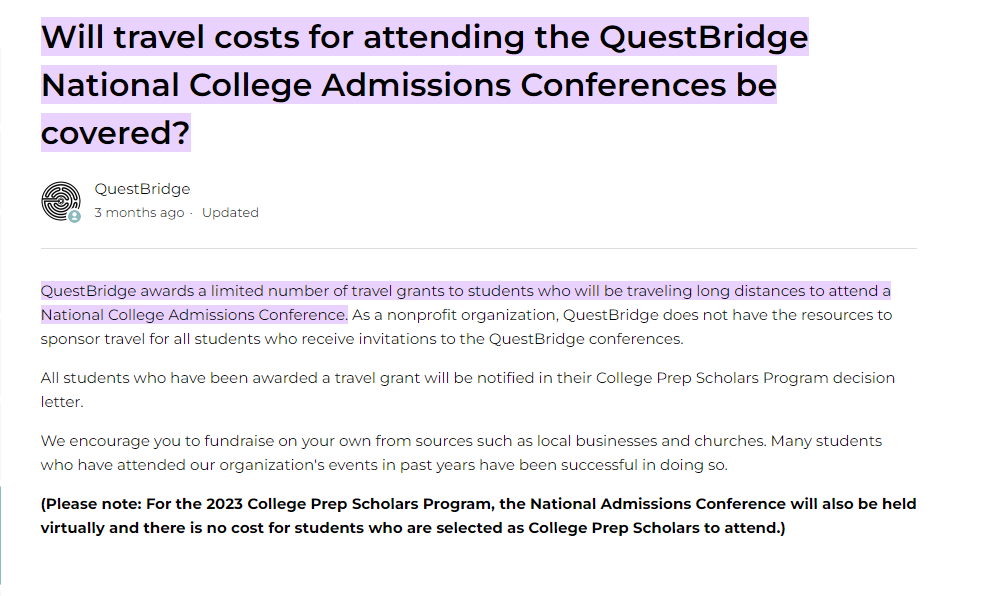Click the highlighted article title heading

pyautogui.click(x=424, y=84)
